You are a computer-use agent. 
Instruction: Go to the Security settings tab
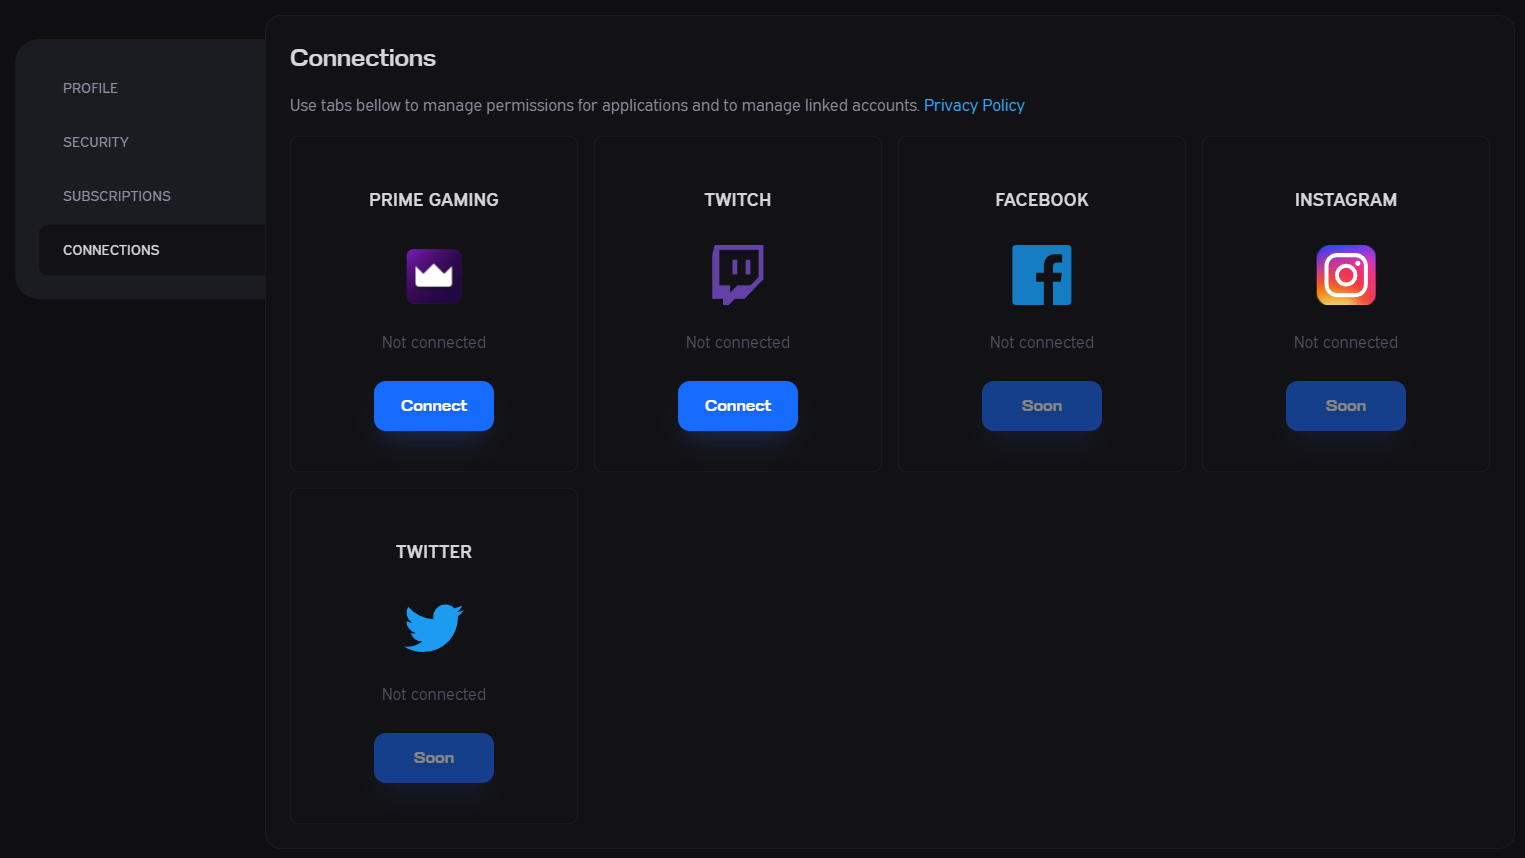[96, 142]
